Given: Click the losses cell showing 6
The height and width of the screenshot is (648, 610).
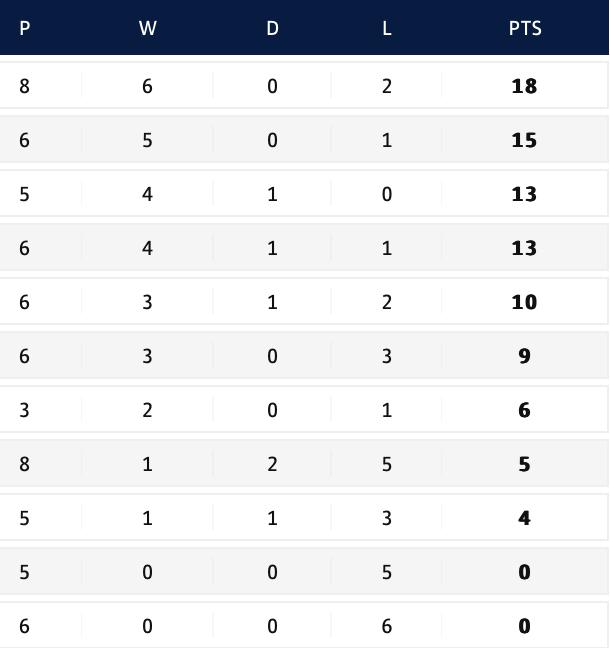Looking at the screenshot, I should click(x=386, y=626).
